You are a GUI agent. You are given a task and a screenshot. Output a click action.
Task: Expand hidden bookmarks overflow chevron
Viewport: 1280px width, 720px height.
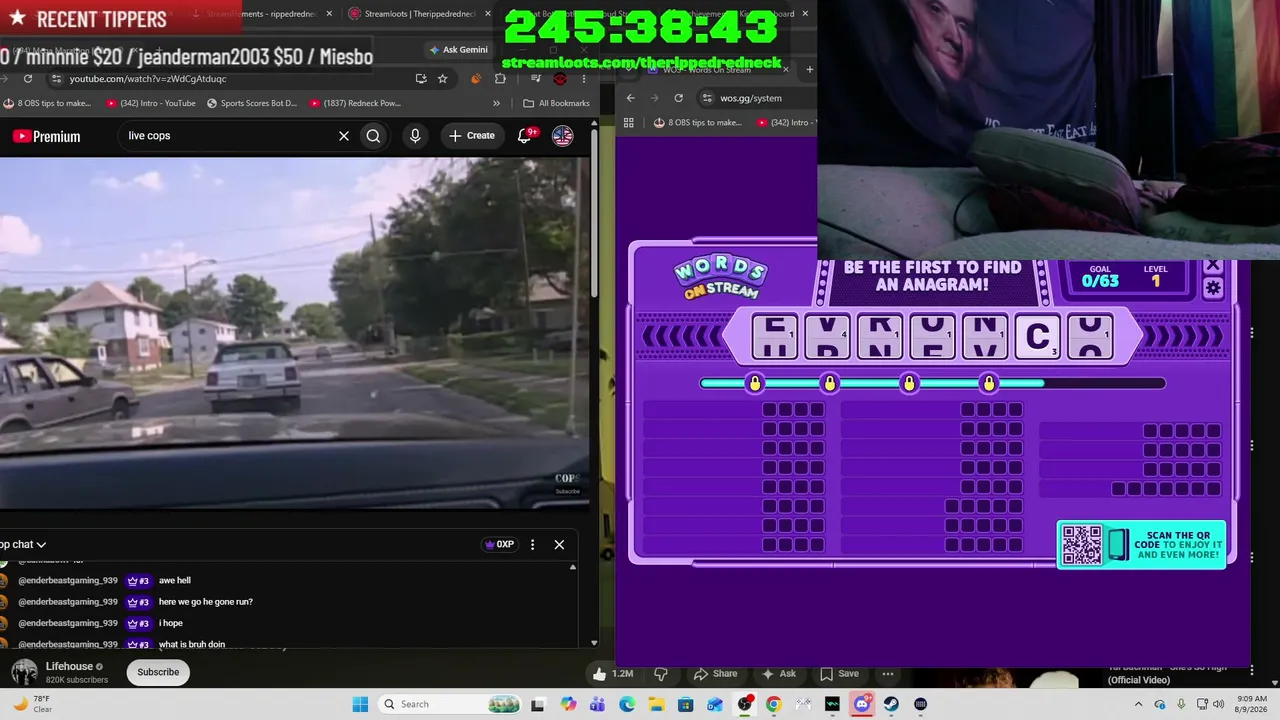(x=496, y=103)
